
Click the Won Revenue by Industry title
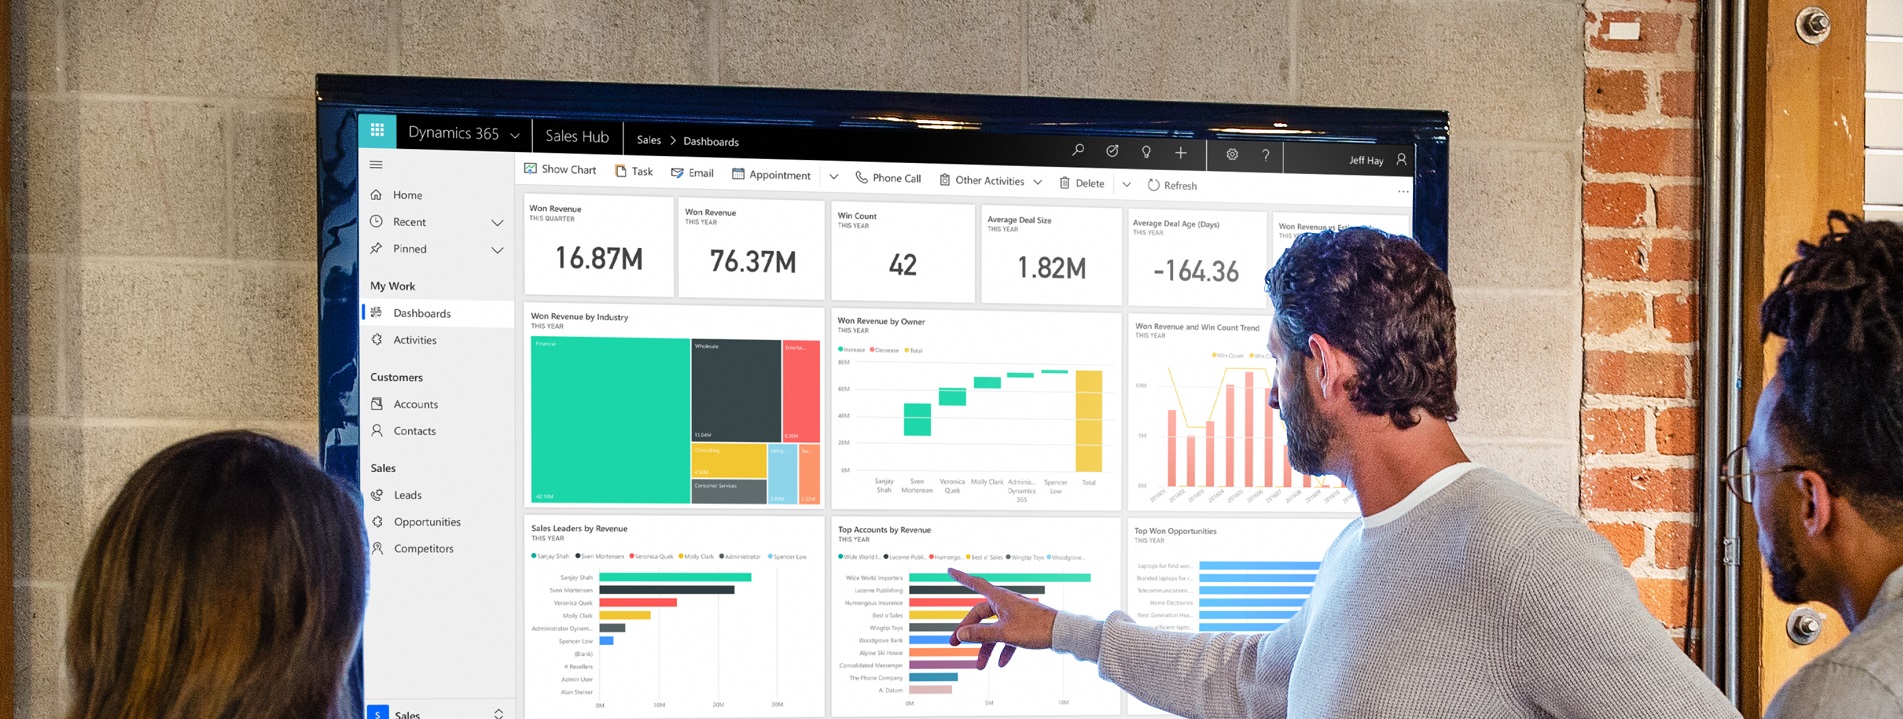pyautogui.click(x=579, y=316)
